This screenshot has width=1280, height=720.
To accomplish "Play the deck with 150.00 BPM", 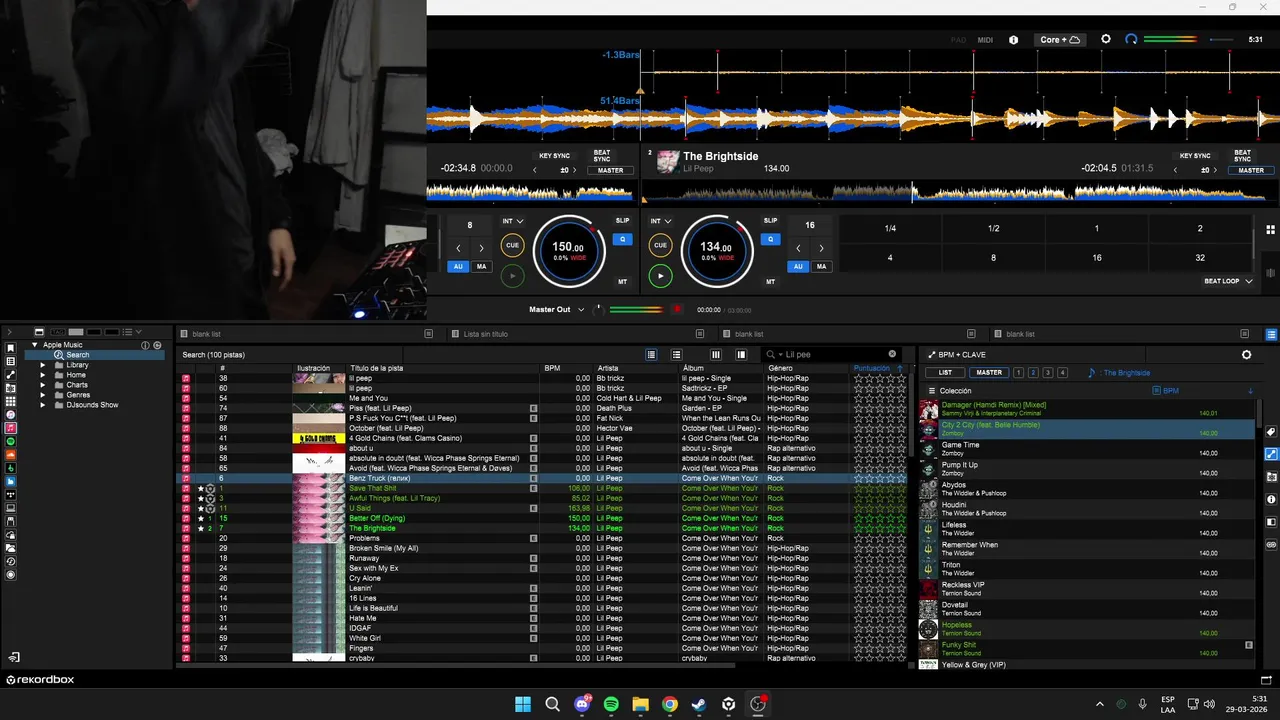I will [x=512, y=275].
